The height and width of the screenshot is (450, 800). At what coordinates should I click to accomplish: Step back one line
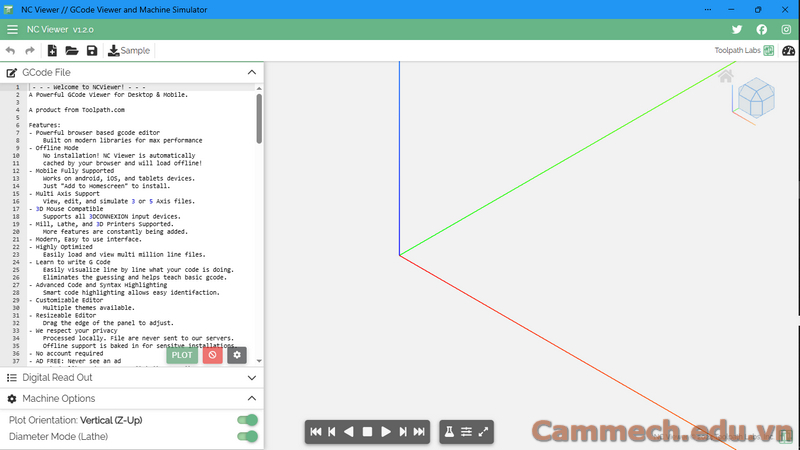pos(332,432)
